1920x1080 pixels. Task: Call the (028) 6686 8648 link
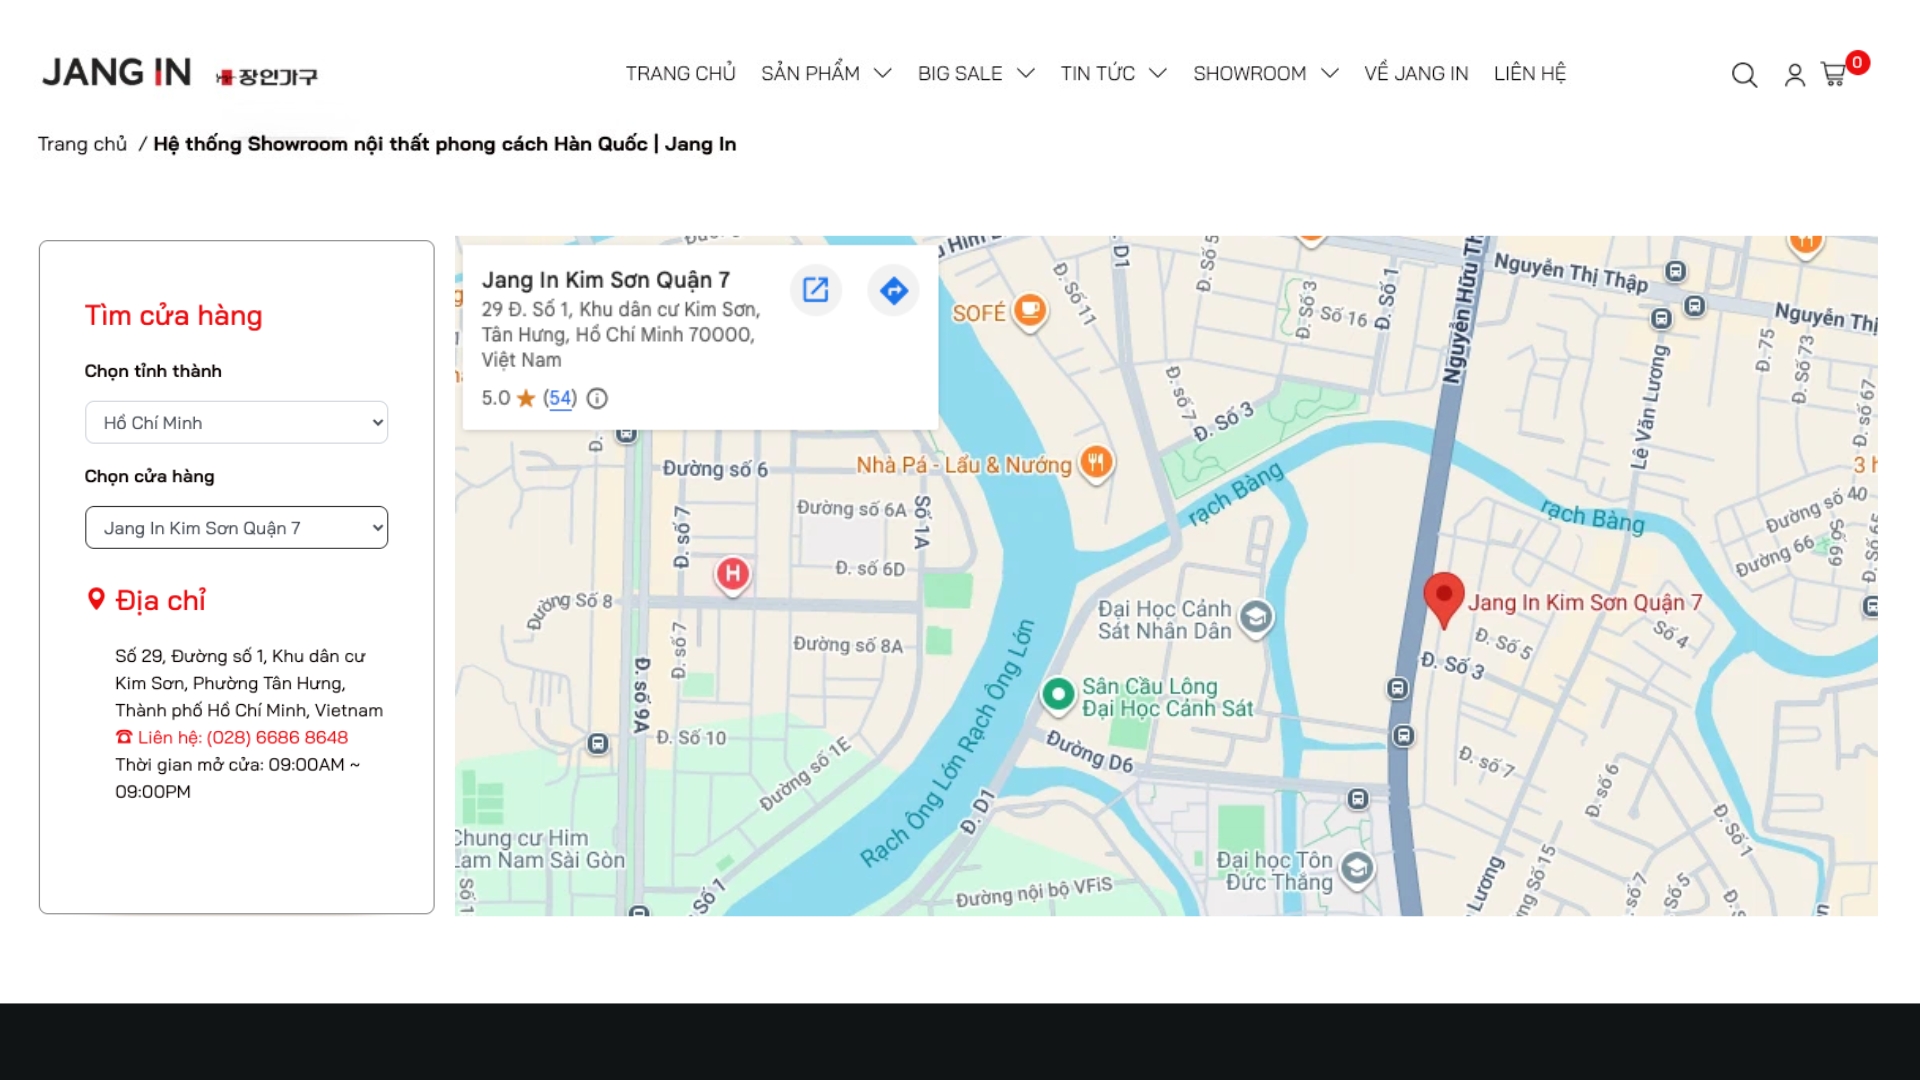click(x=277, y=737)
